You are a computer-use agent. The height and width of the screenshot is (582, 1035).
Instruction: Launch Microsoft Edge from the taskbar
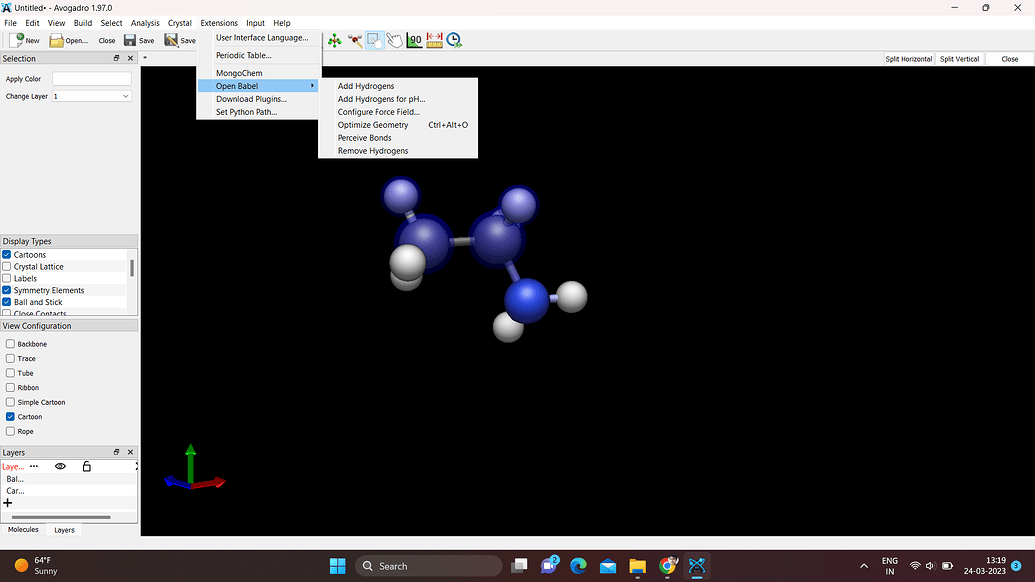(578, 566)
